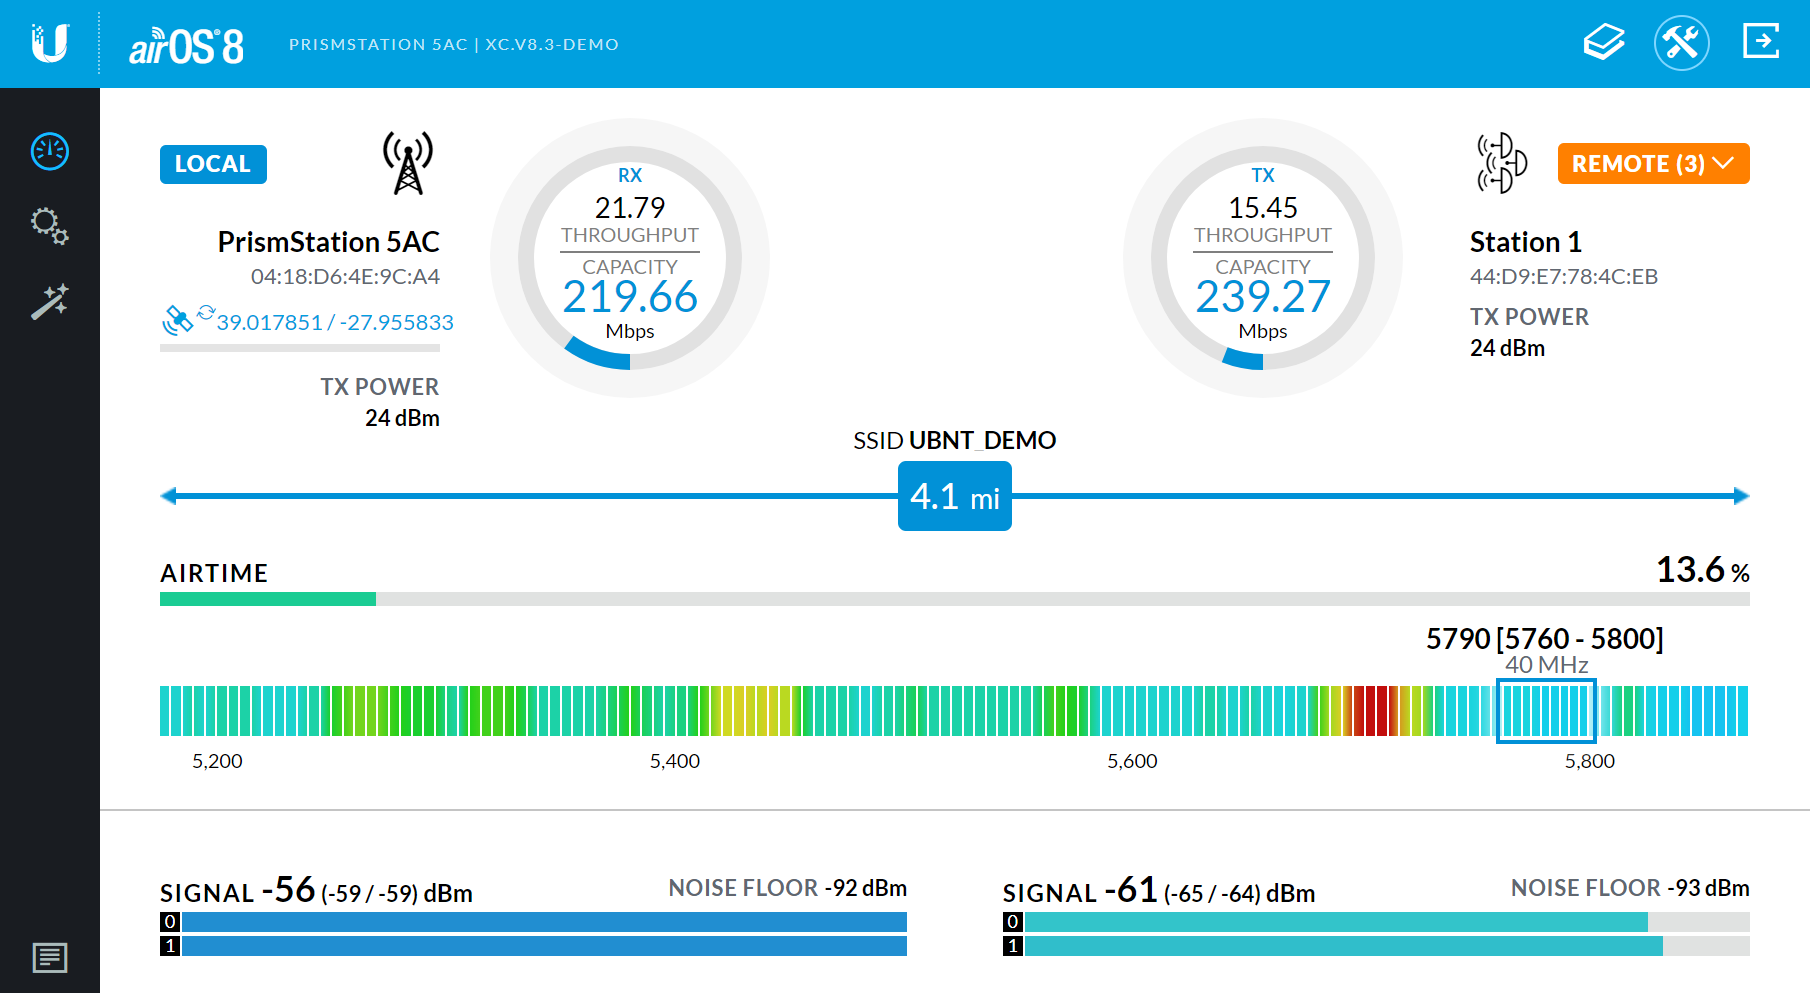Screen dimensions: 1810x993
Task: Click the red interference area in spectrum
Action: 1375,711
